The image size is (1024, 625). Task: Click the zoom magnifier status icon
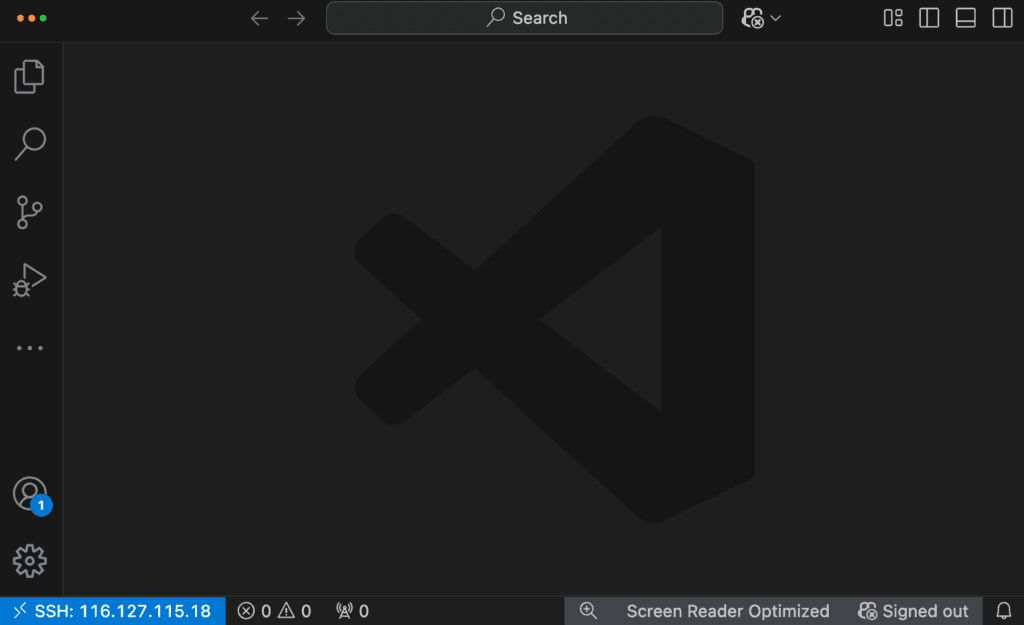(588, 611)
